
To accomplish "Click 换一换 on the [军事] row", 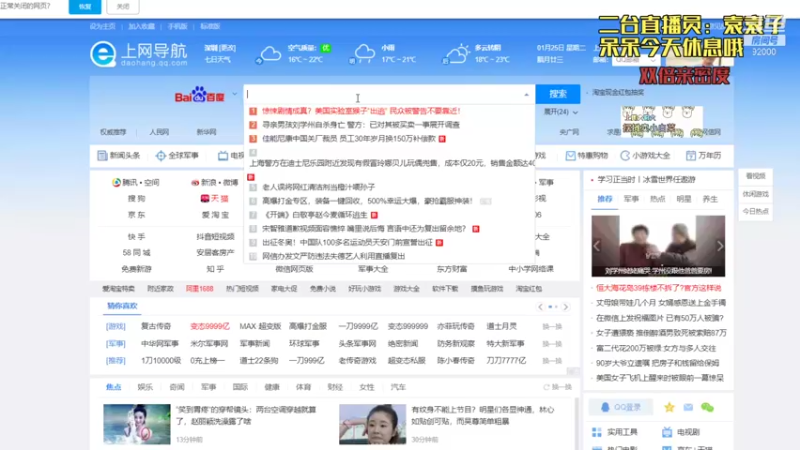I will pyautogui.click(x=552, y=344).
